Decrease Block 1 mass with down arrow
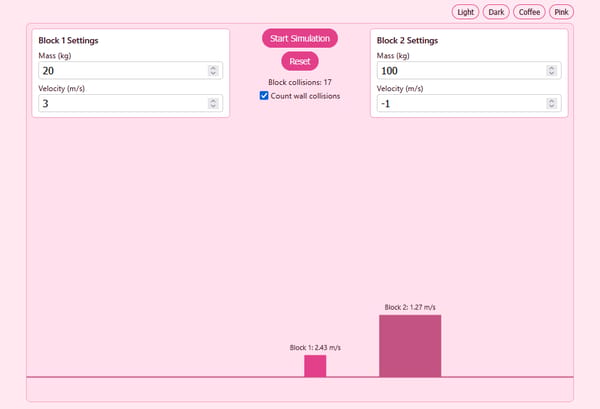600x409 pixels. (213, 73)
